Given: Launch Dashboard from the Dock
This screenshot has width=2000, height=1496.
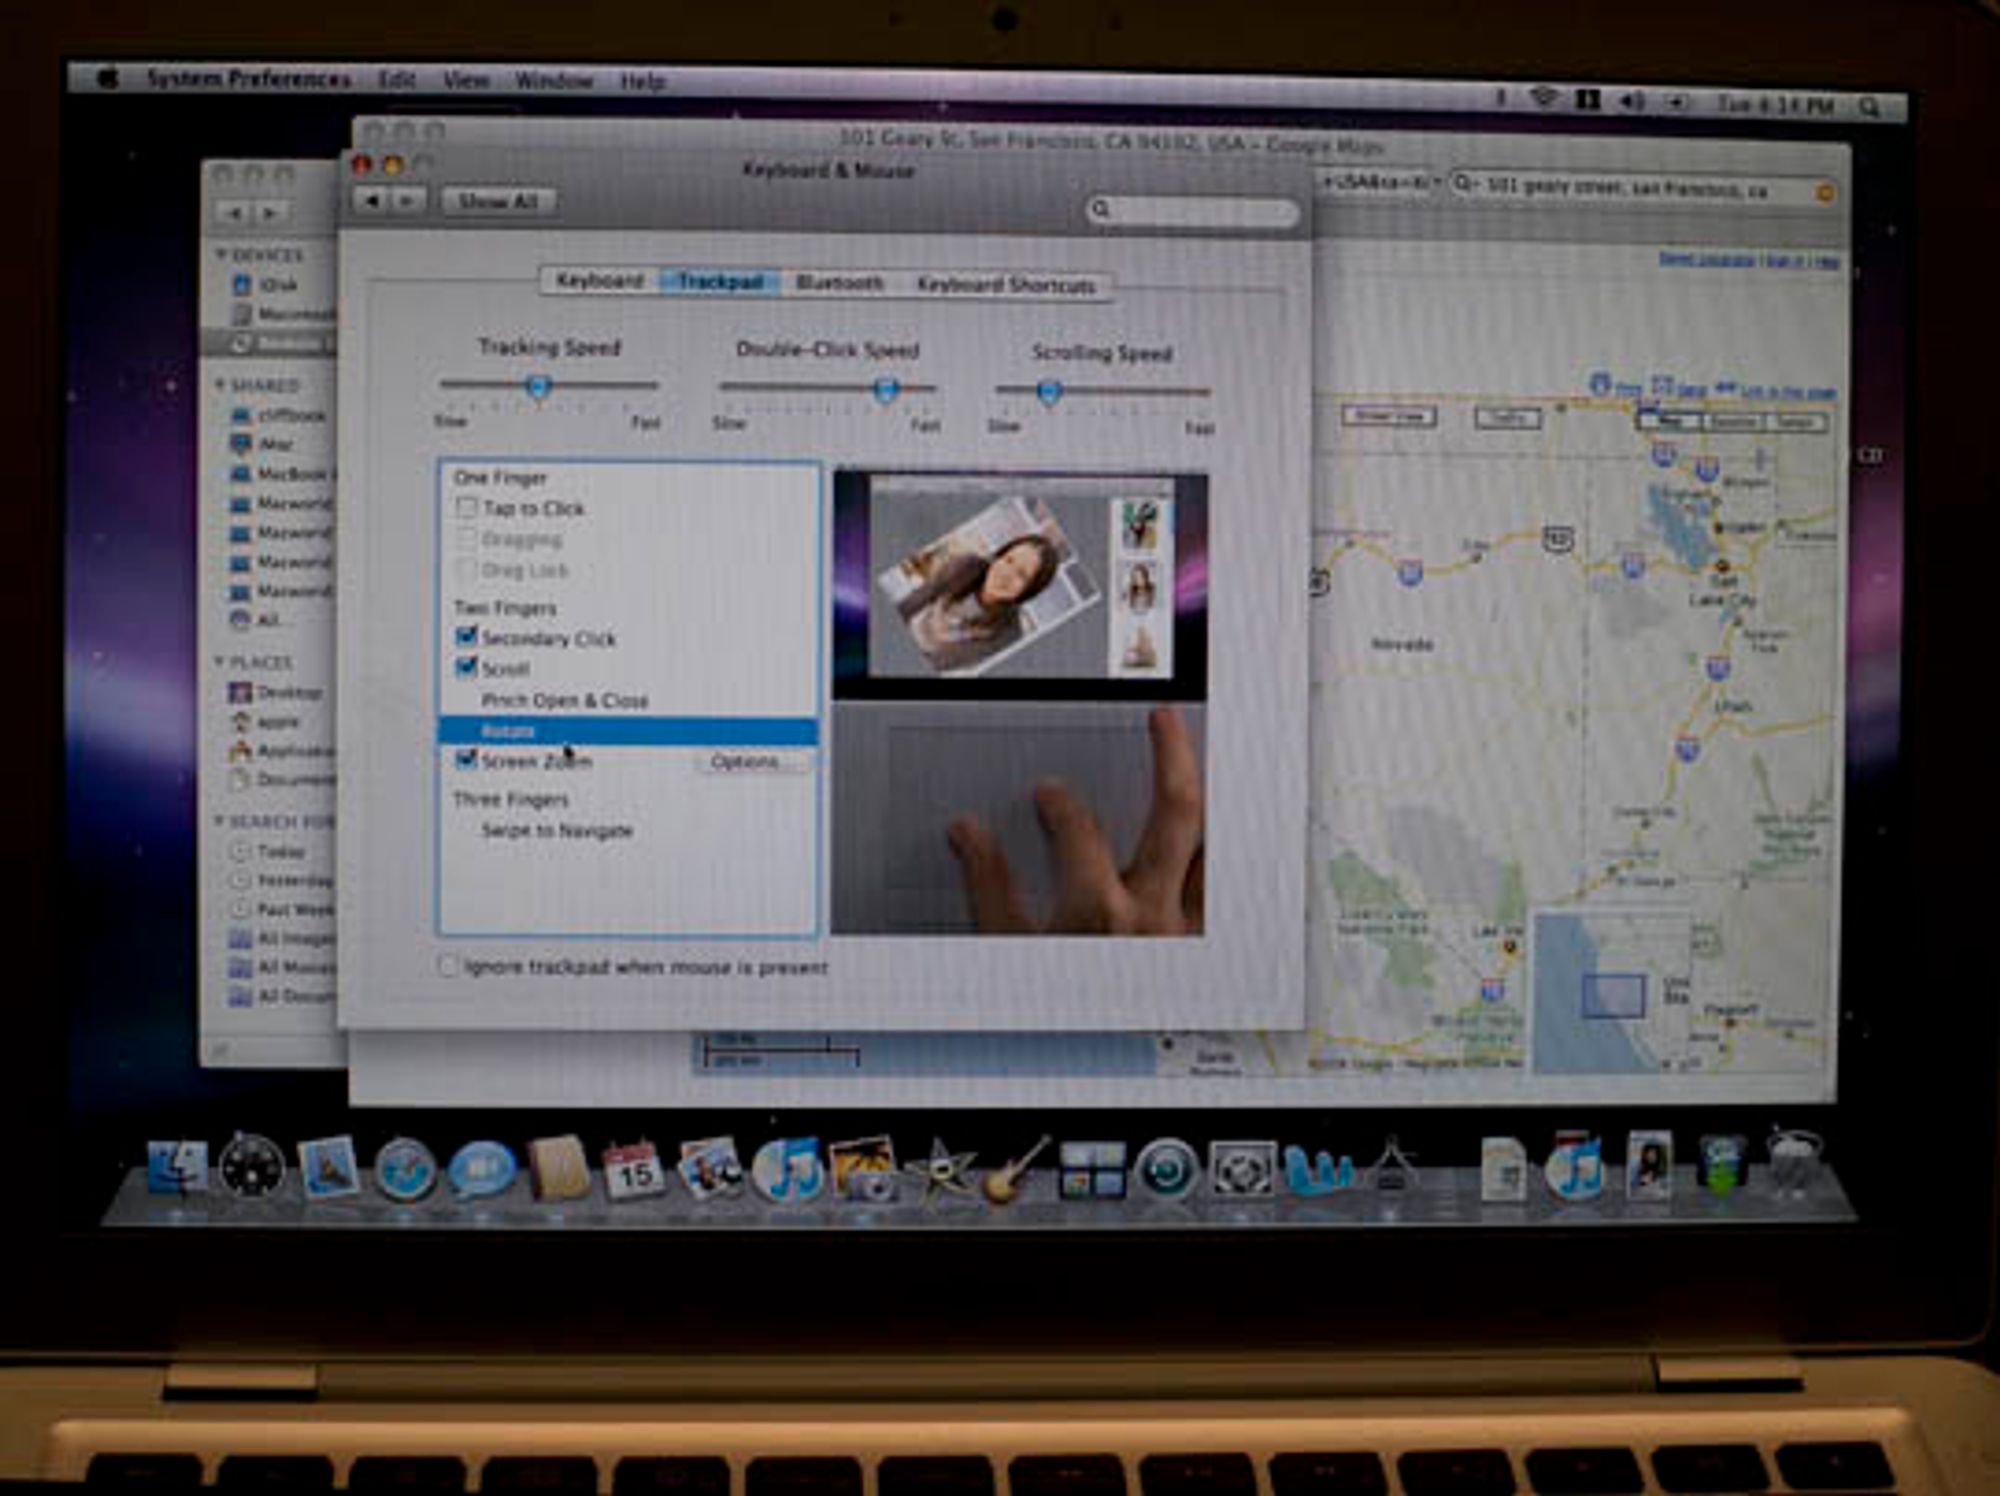Looking at the screenshot, I should 250,1166.
